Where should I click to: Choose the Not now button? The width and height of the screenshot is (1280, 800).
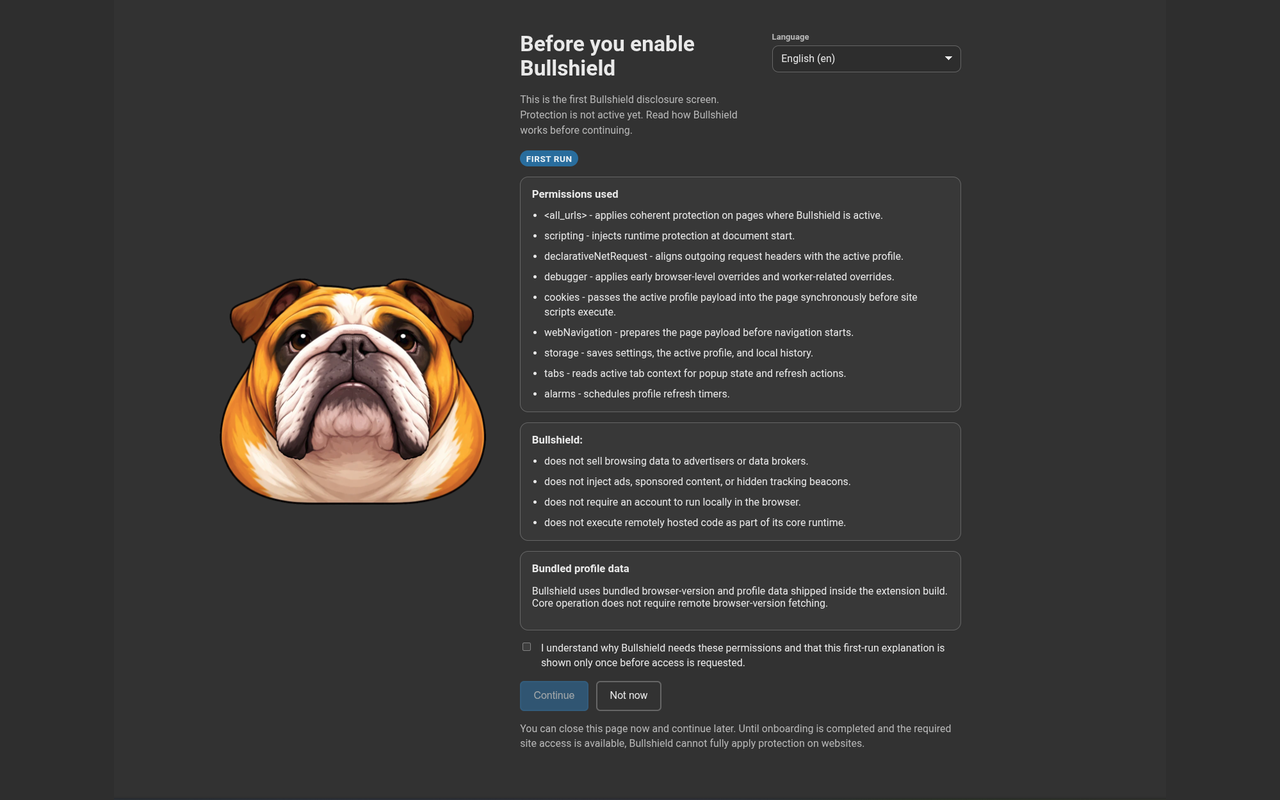(x=629, y=696)
